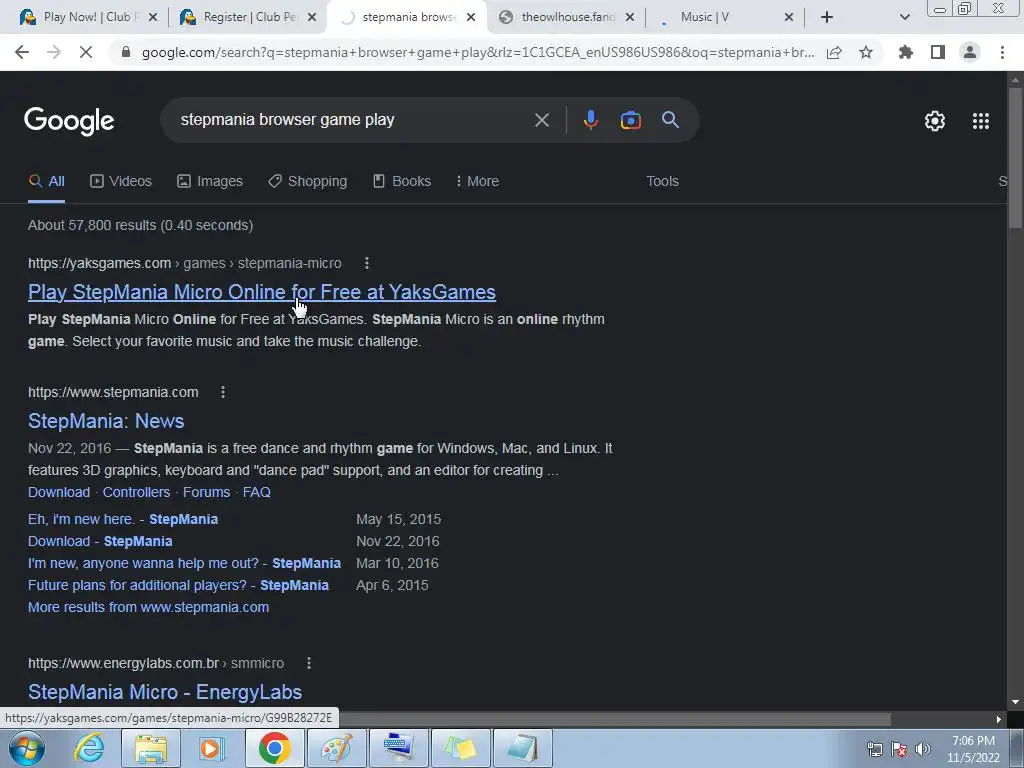1024x768 pixels.
Task: Open Eh, i'm new here thread
Action: (x=123, y=519)
